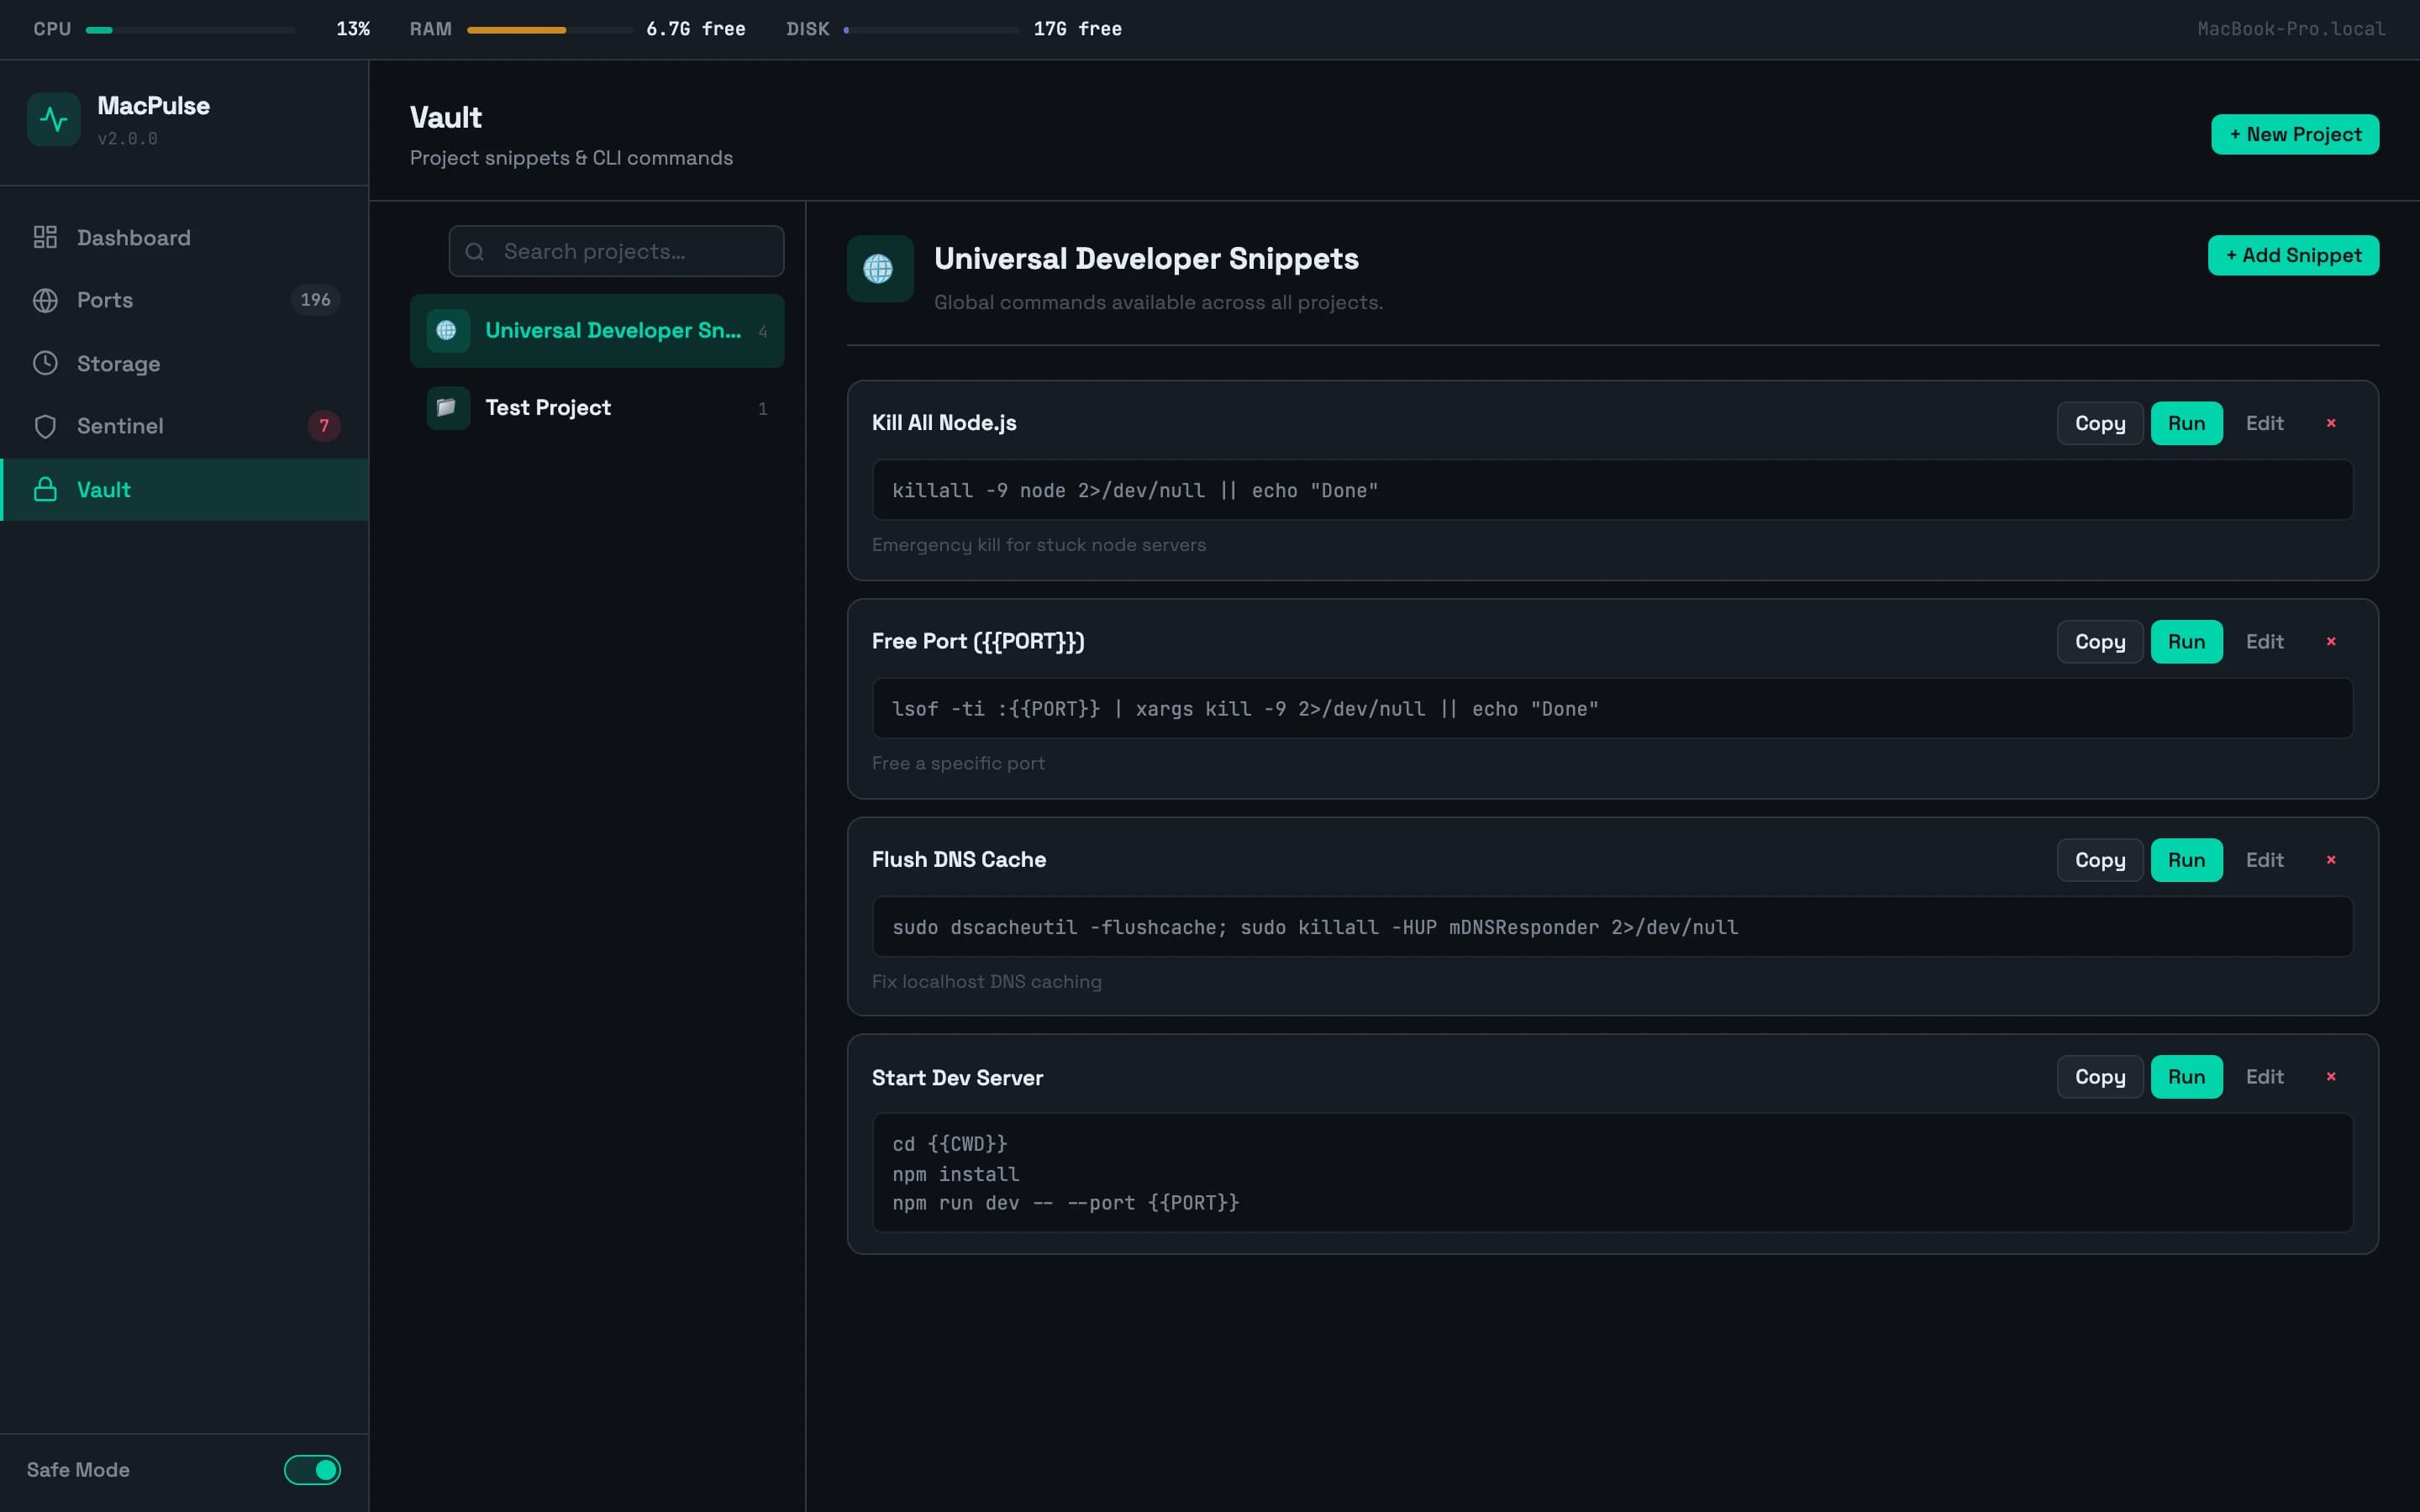Open the Storage section
Screen dimensions: 2420x1512
[185, 363]
